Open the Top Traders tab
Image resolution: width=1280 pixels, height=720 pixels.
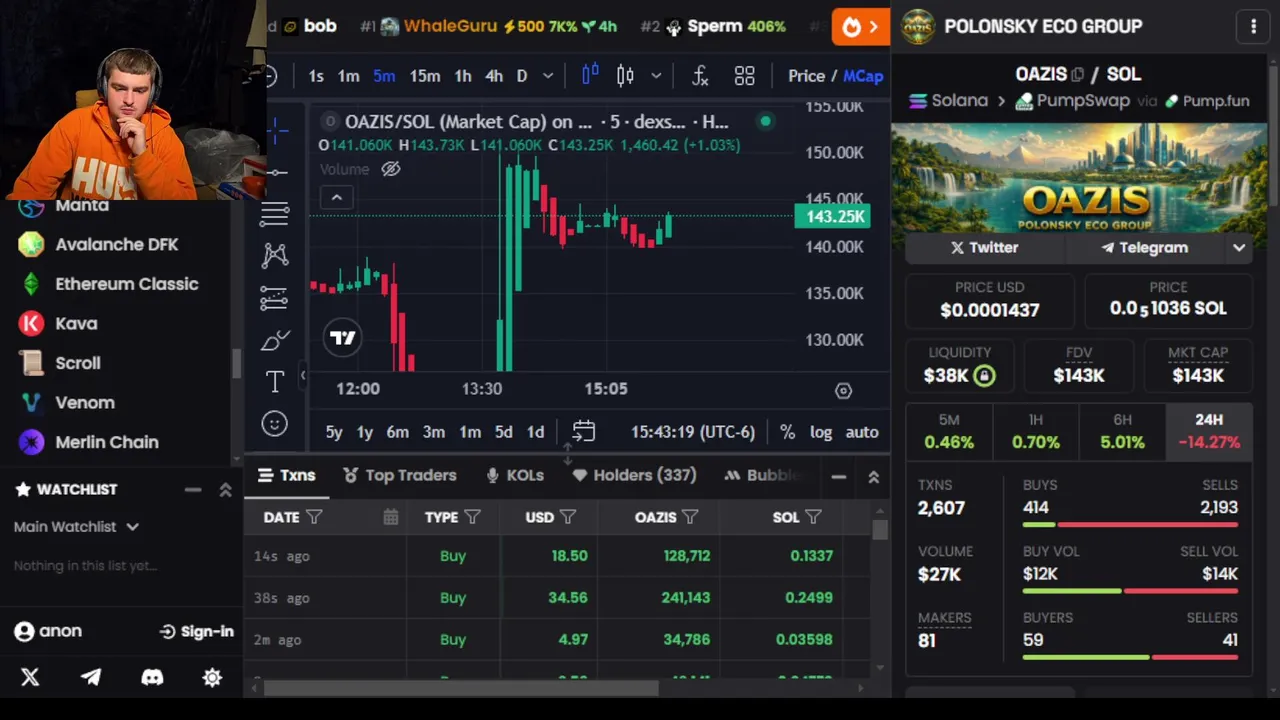point(399,475)
